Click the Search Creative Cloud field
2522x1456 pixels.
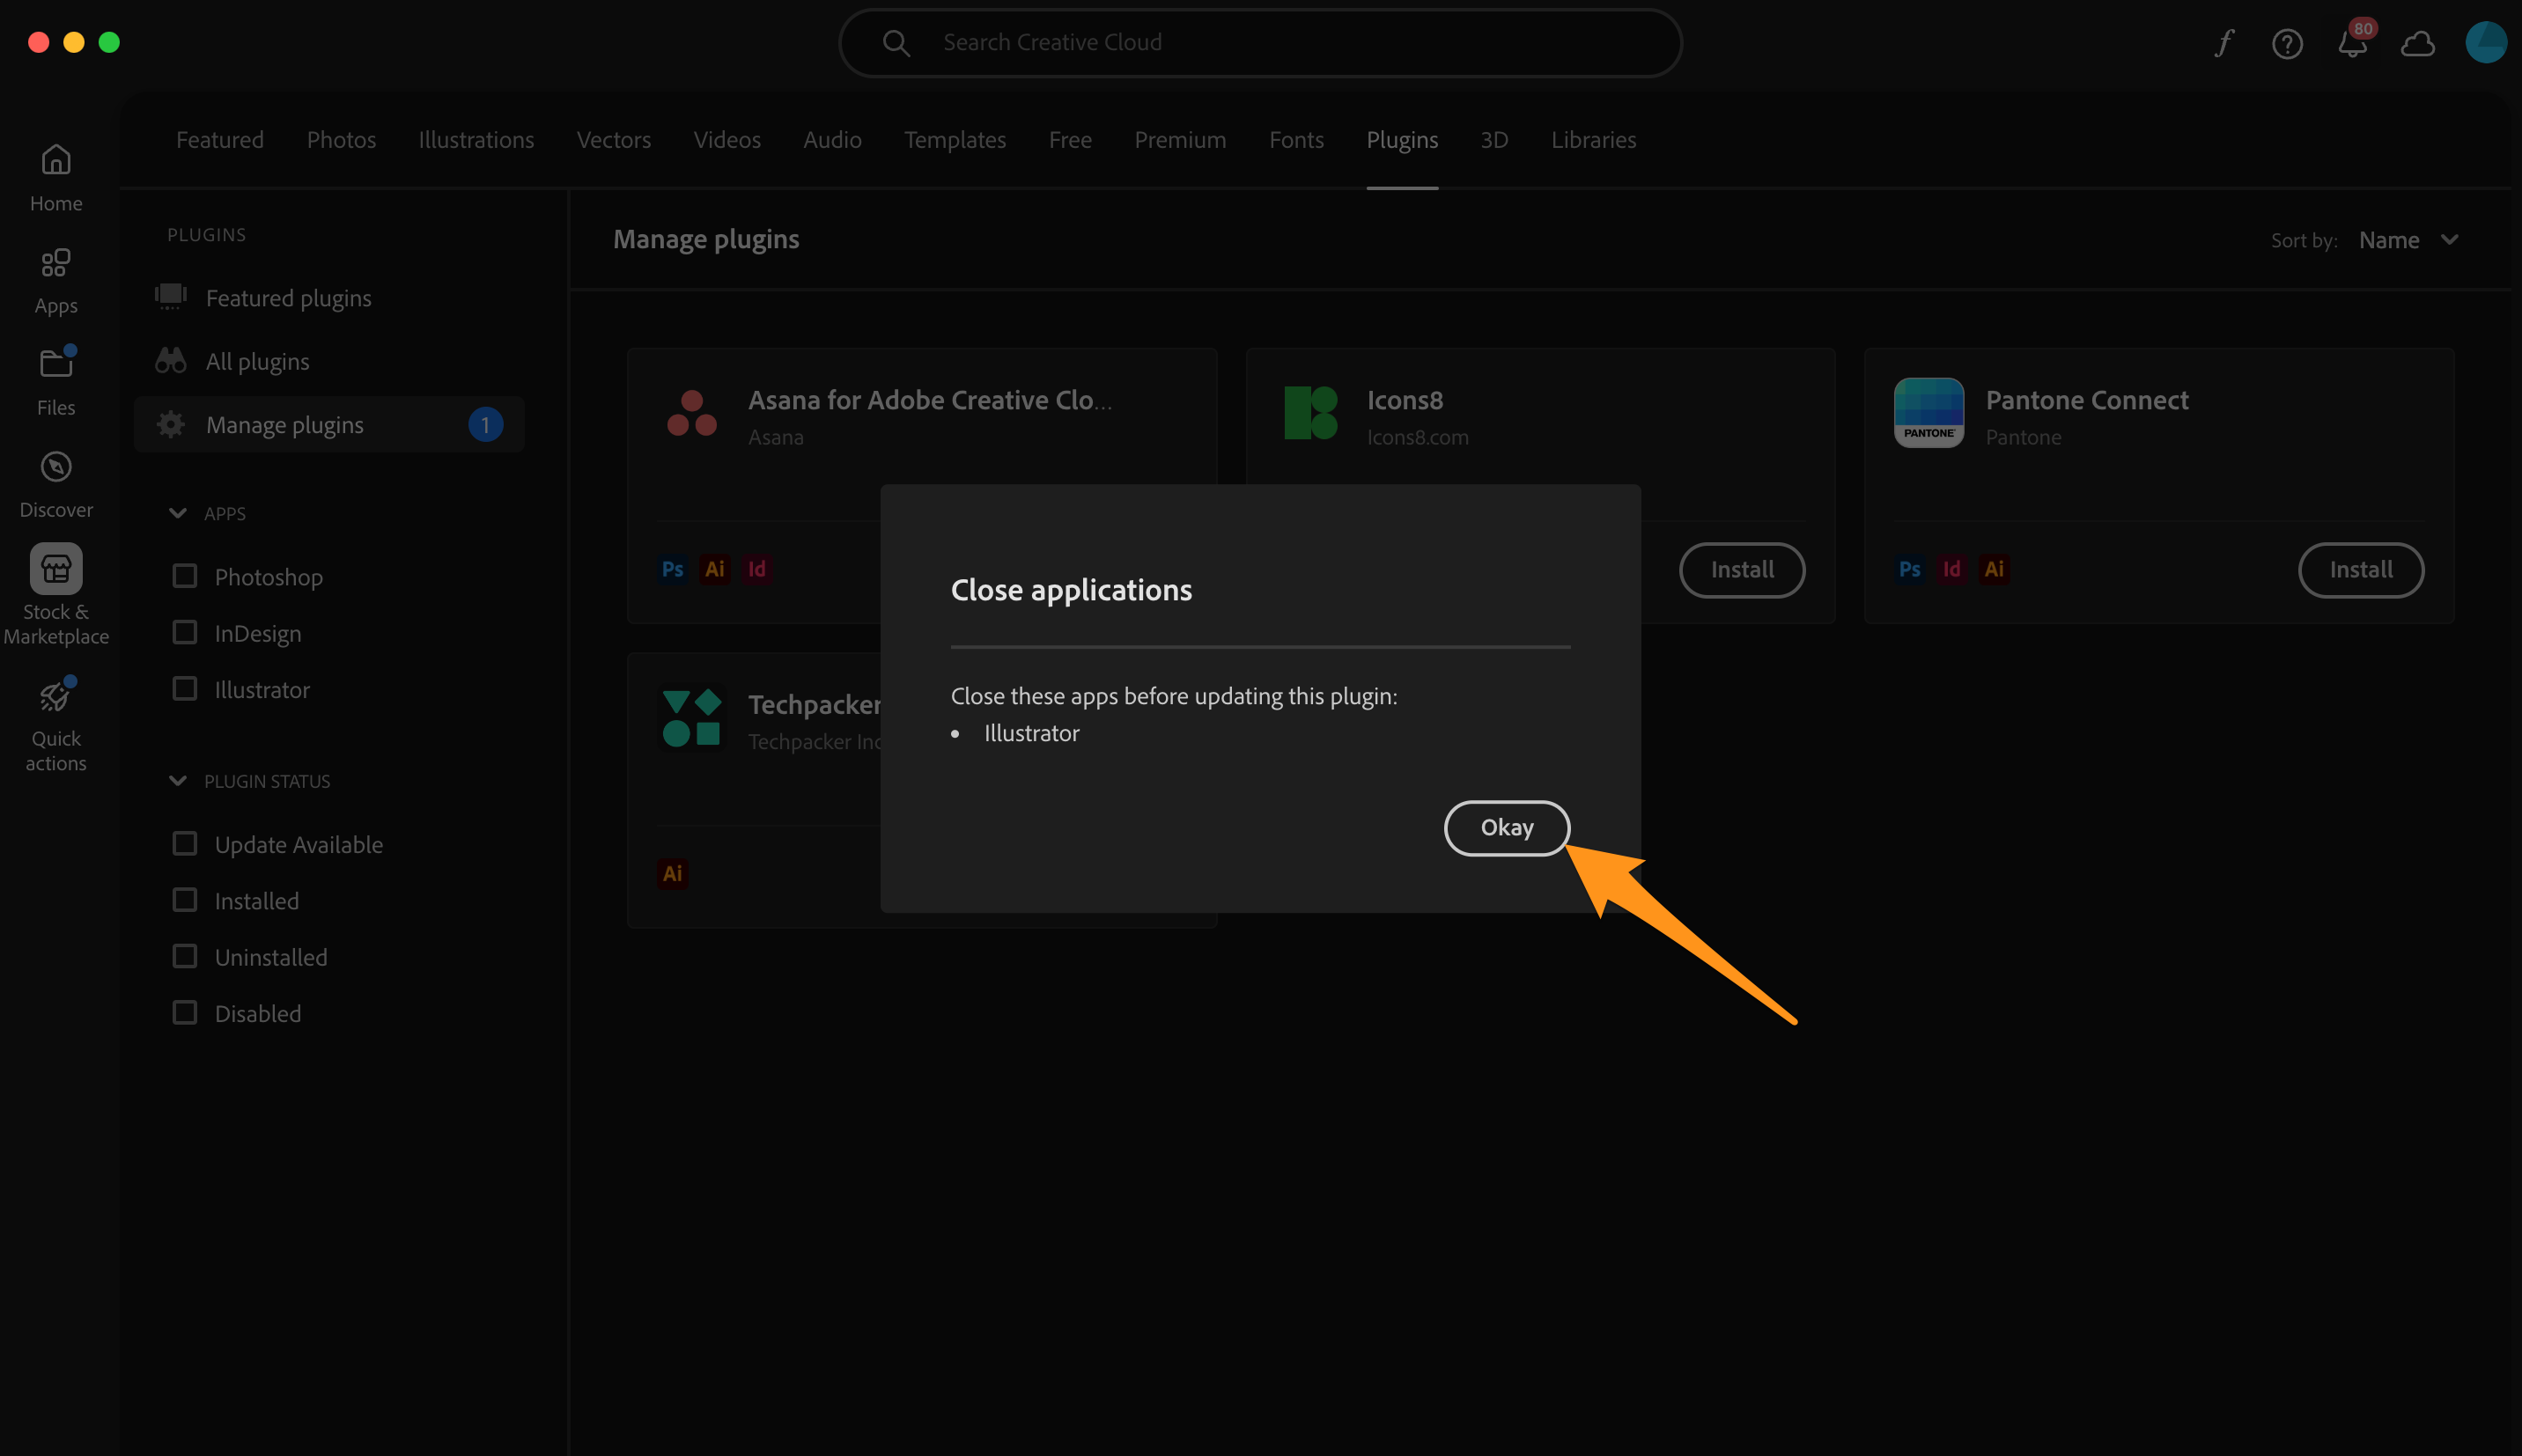(1260, 43)
